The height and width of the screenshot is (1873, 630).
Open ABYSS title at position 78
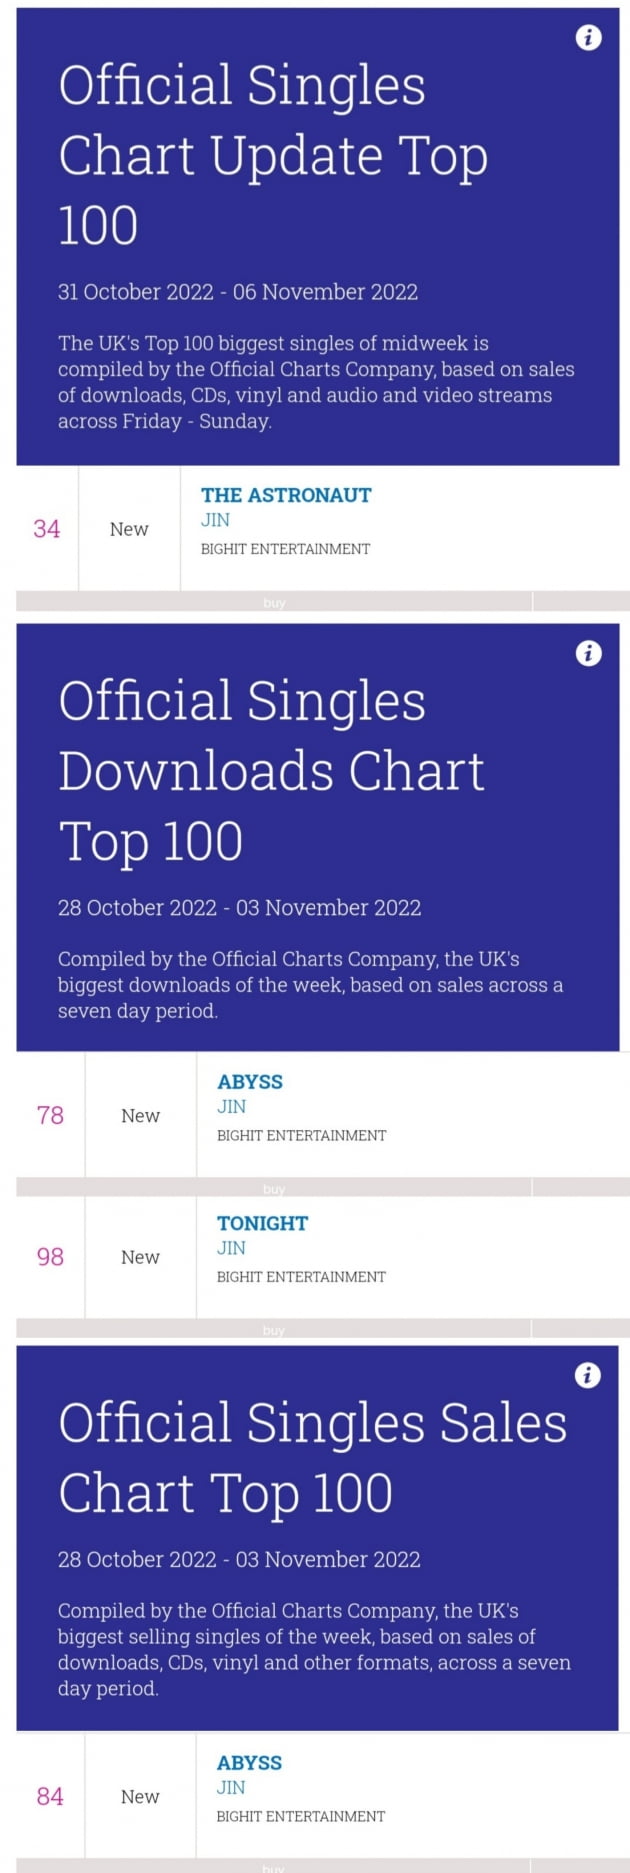tap(250, 1082)
